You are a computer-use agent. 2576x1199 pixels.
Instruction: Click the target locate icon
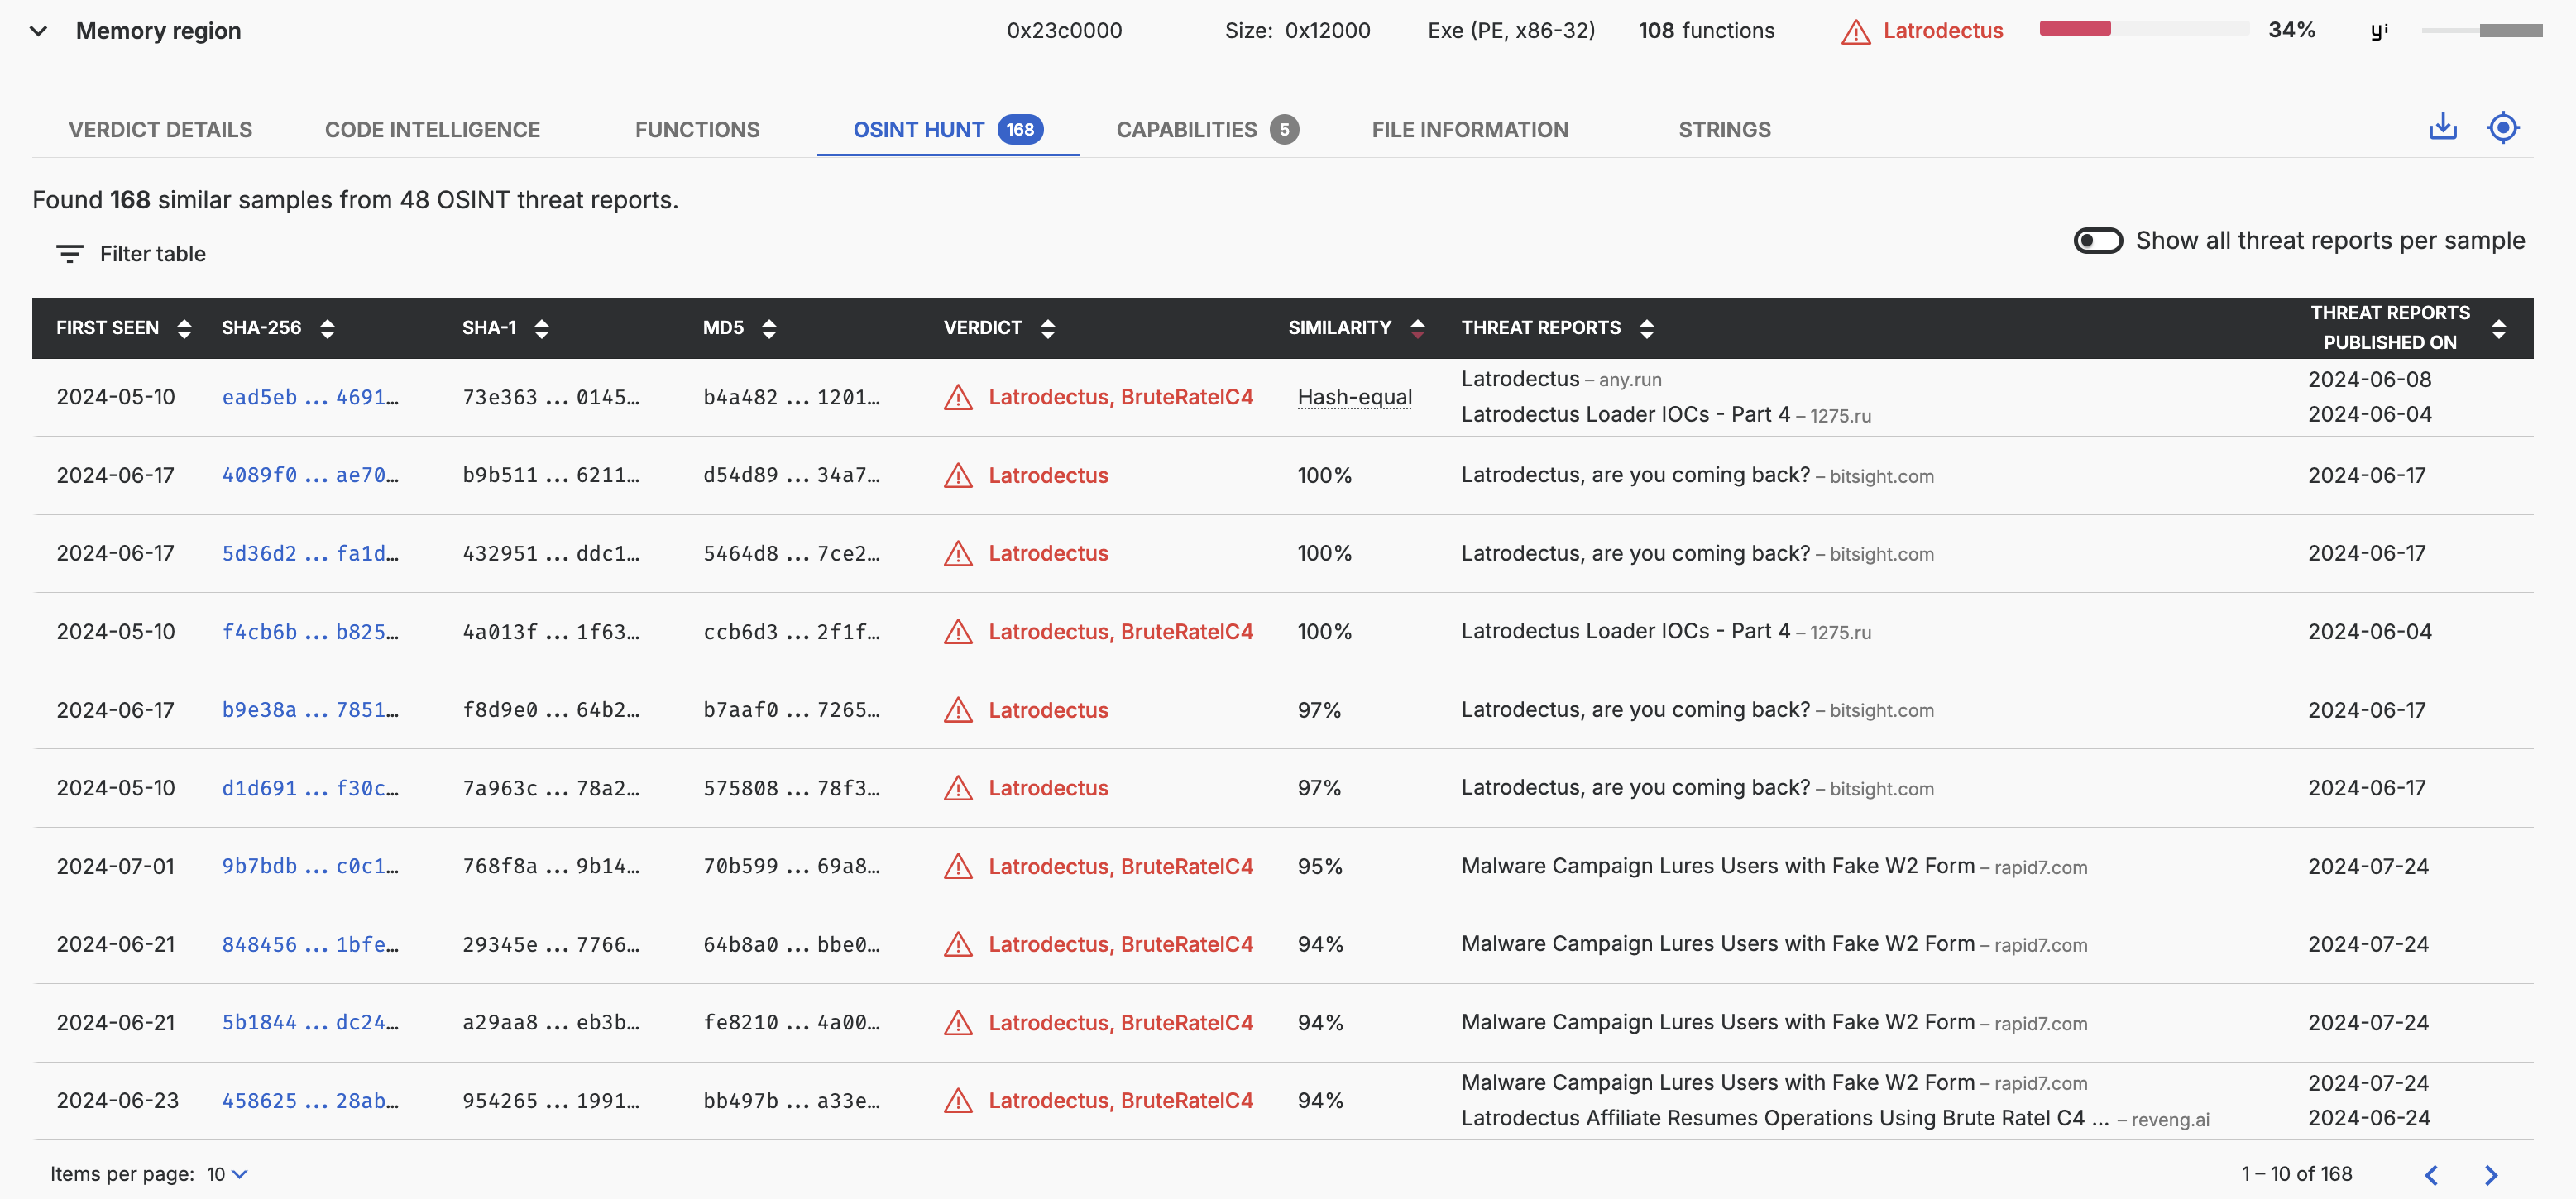[2502, 127]
